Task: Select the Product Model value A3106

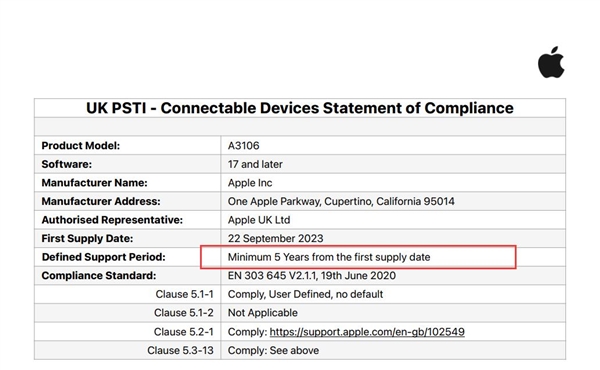Action: [243, 145]
